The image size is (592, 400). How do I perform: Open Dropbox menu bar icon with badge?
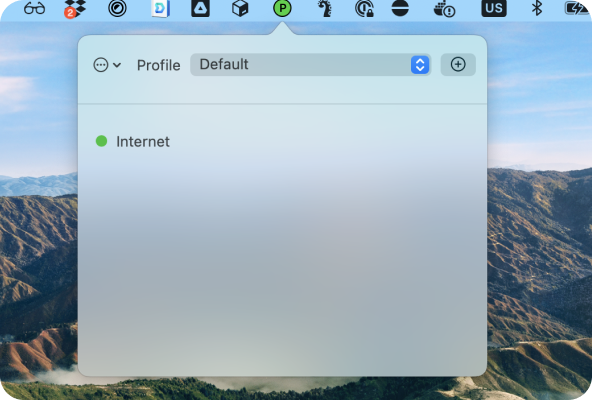tap(75, 9)
